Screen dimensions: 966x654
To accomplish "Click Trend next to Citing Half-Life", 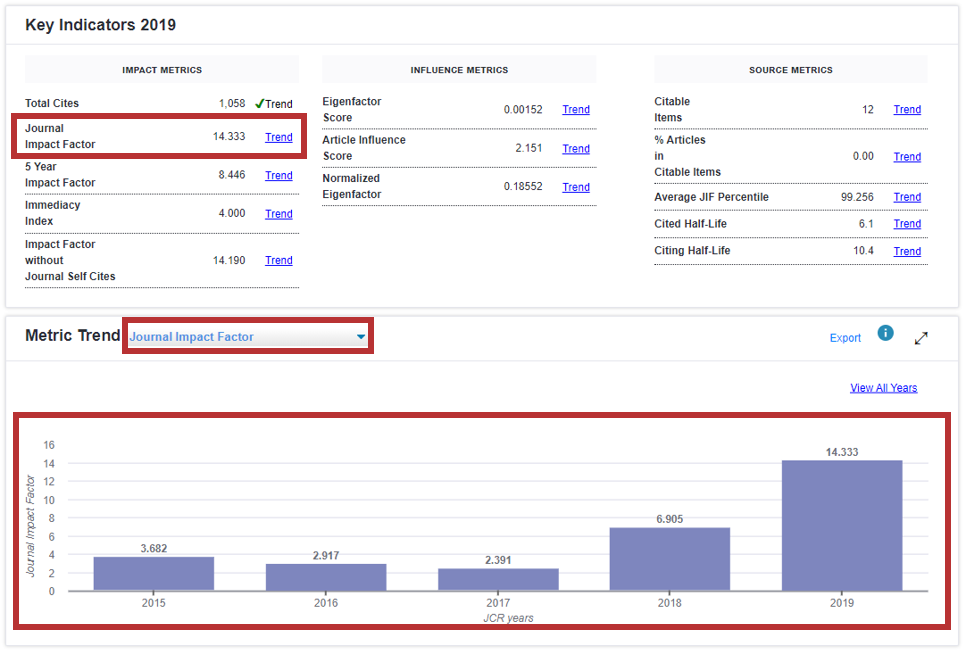I will [x=907, y=251].
